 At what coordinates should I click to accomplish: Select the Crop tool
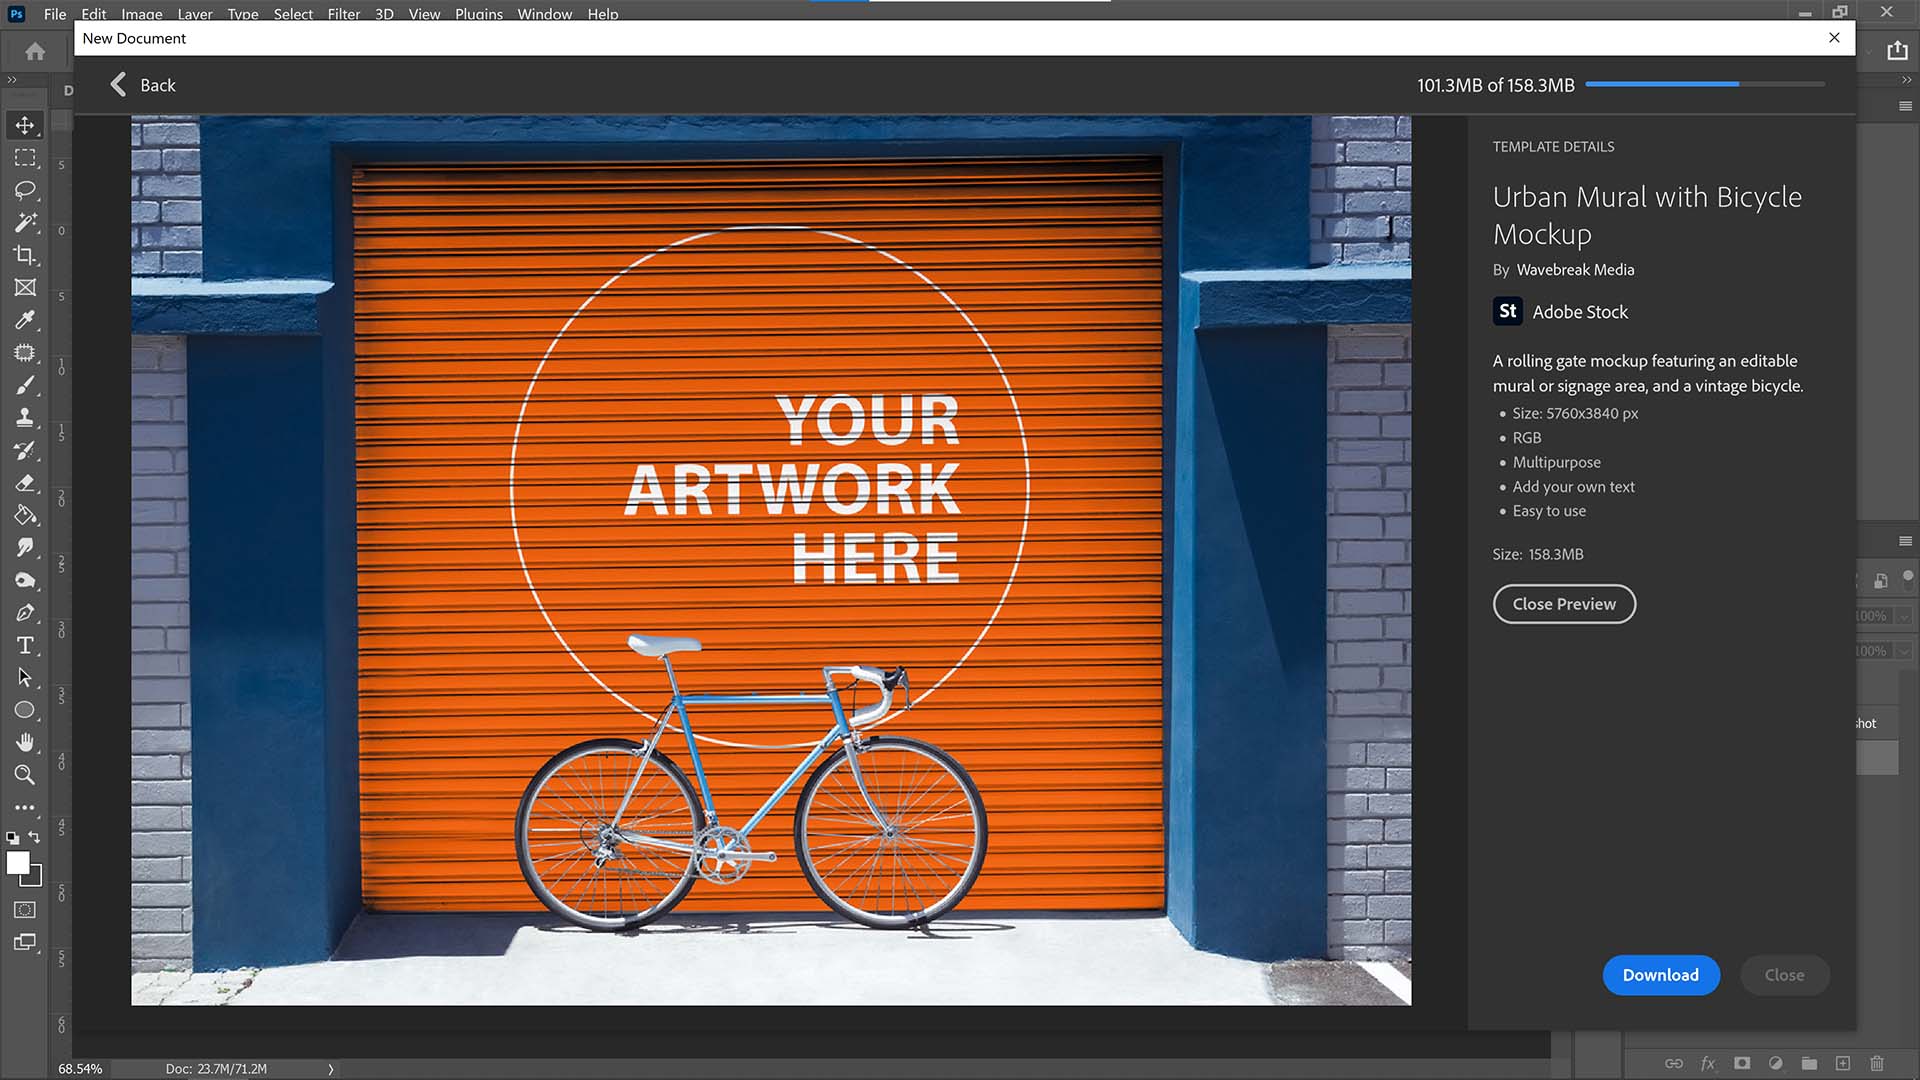pos(24,255)
